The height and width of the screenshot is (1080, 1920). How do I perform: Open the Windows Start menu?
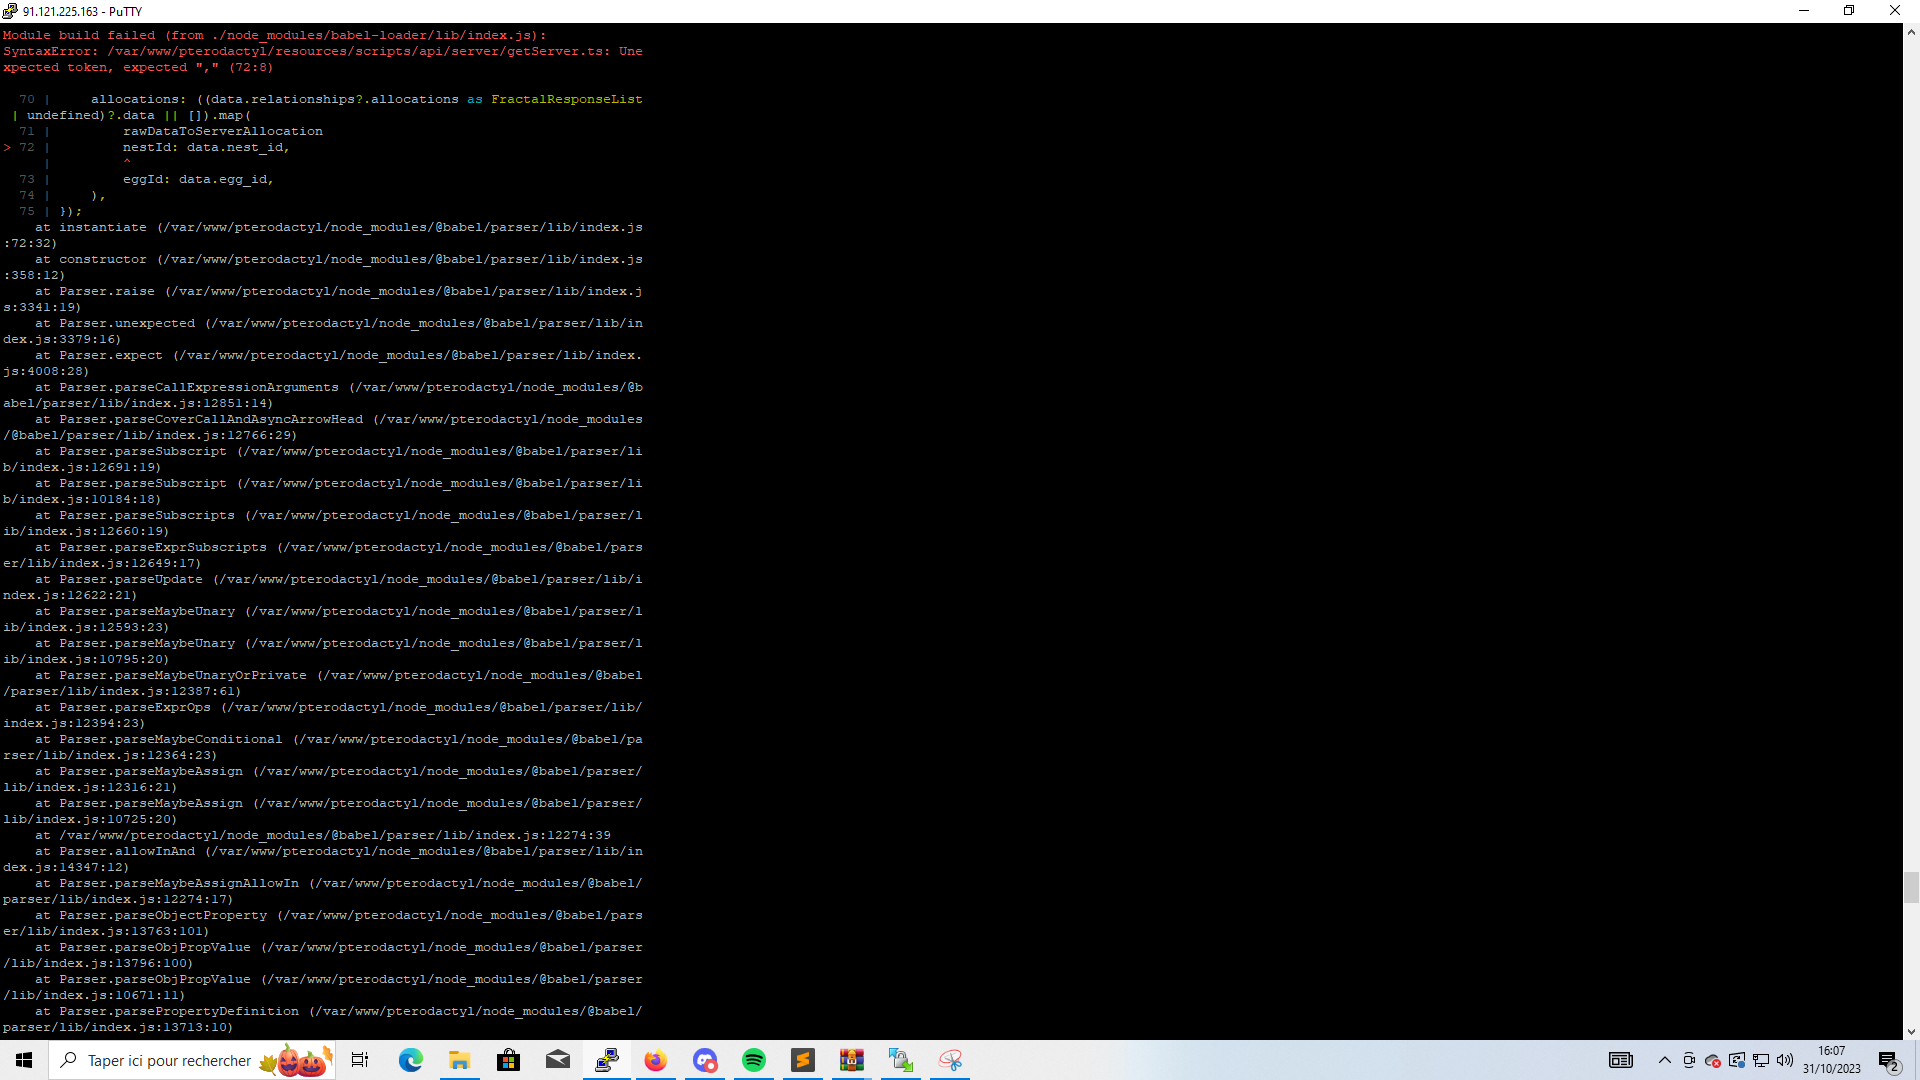[24, 1060]
